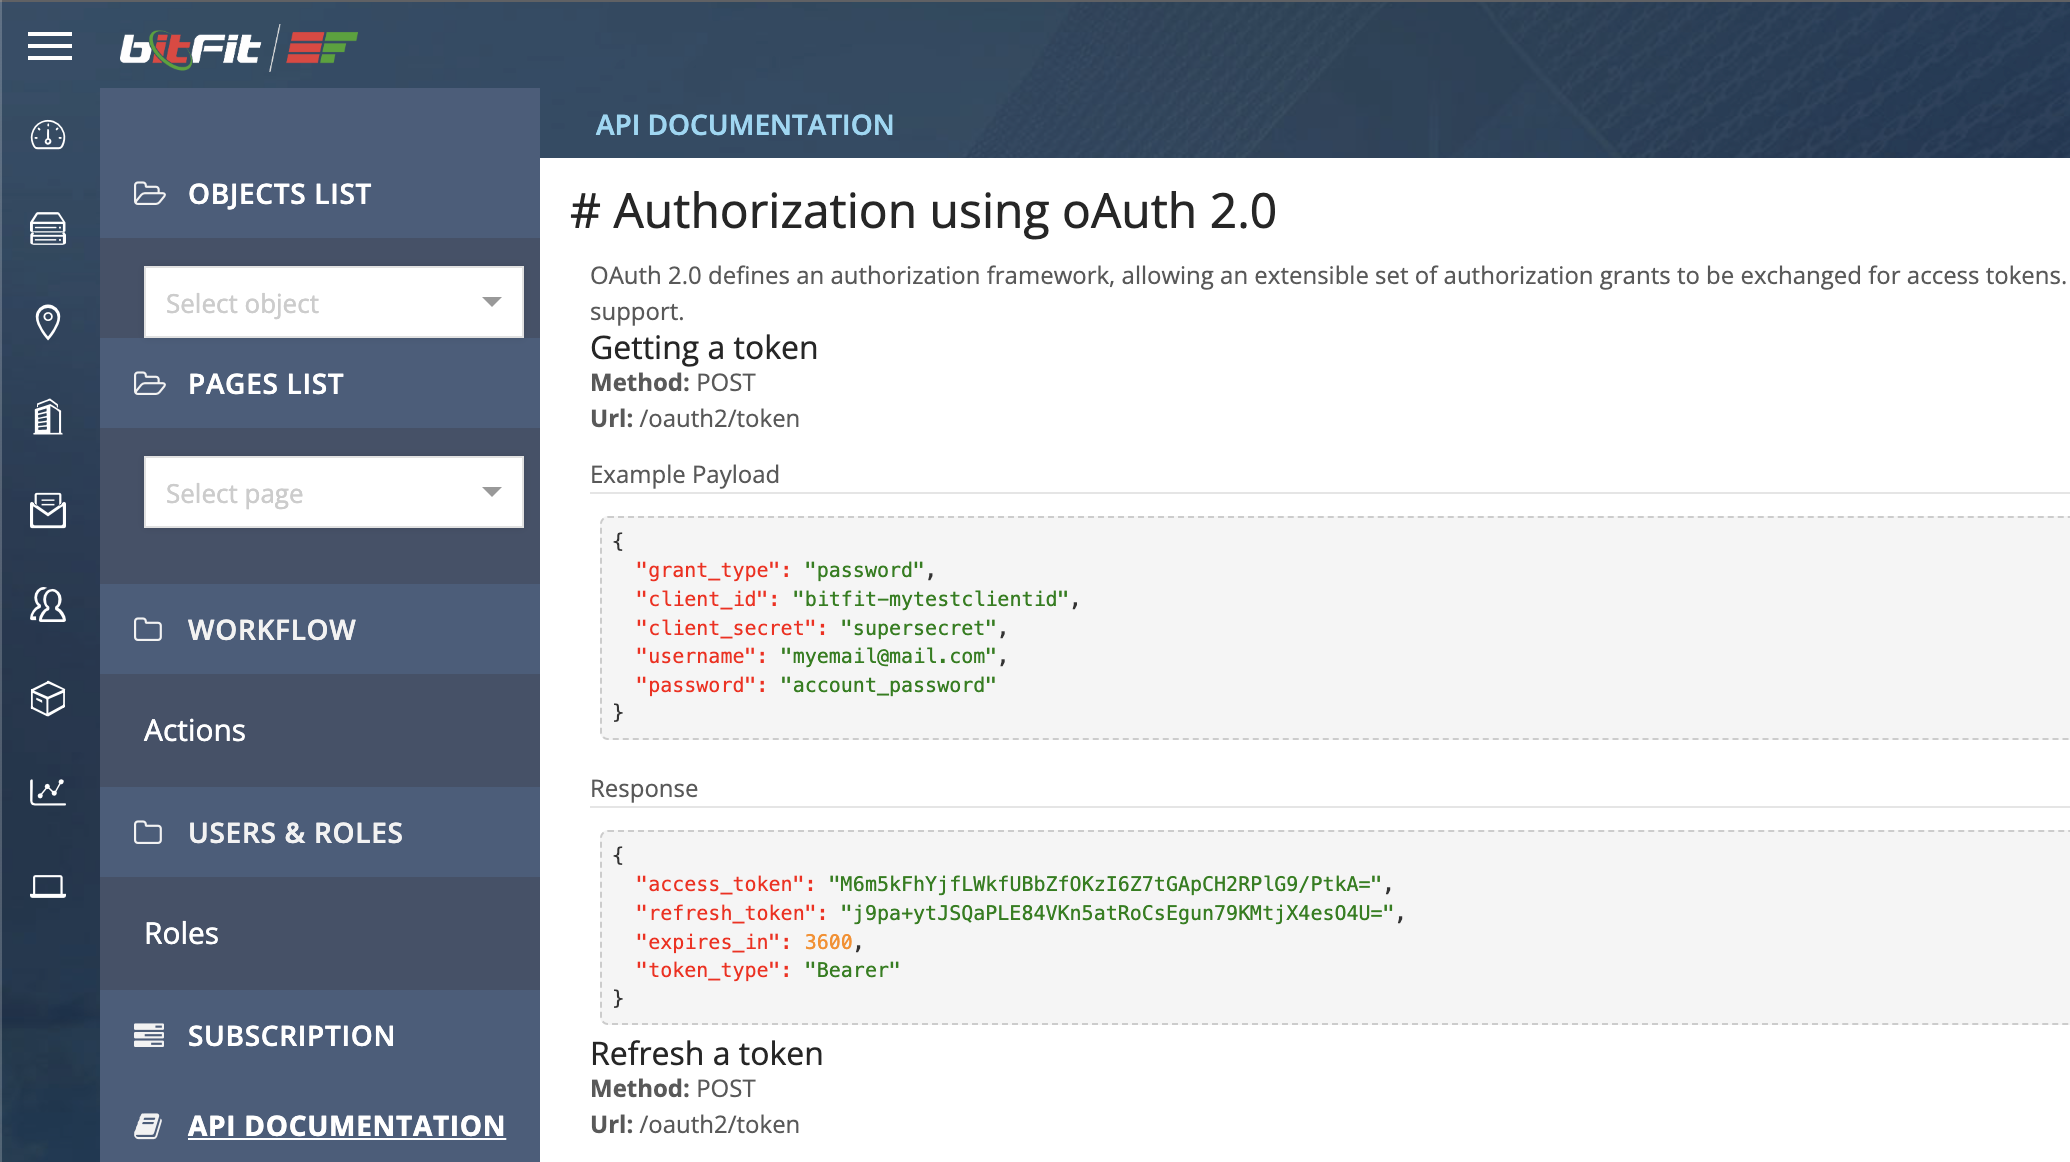2070x1162 pixels.
Task: Click the API Documentation sidebar link
Action: (x=346, y=1126)
